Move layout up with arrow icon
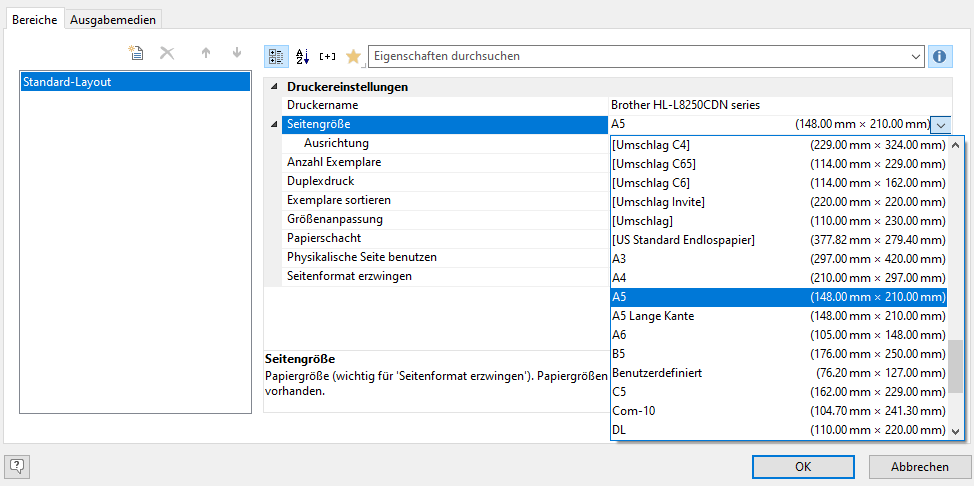The height and width of the screenshot is (486, 974). (206, 53)
